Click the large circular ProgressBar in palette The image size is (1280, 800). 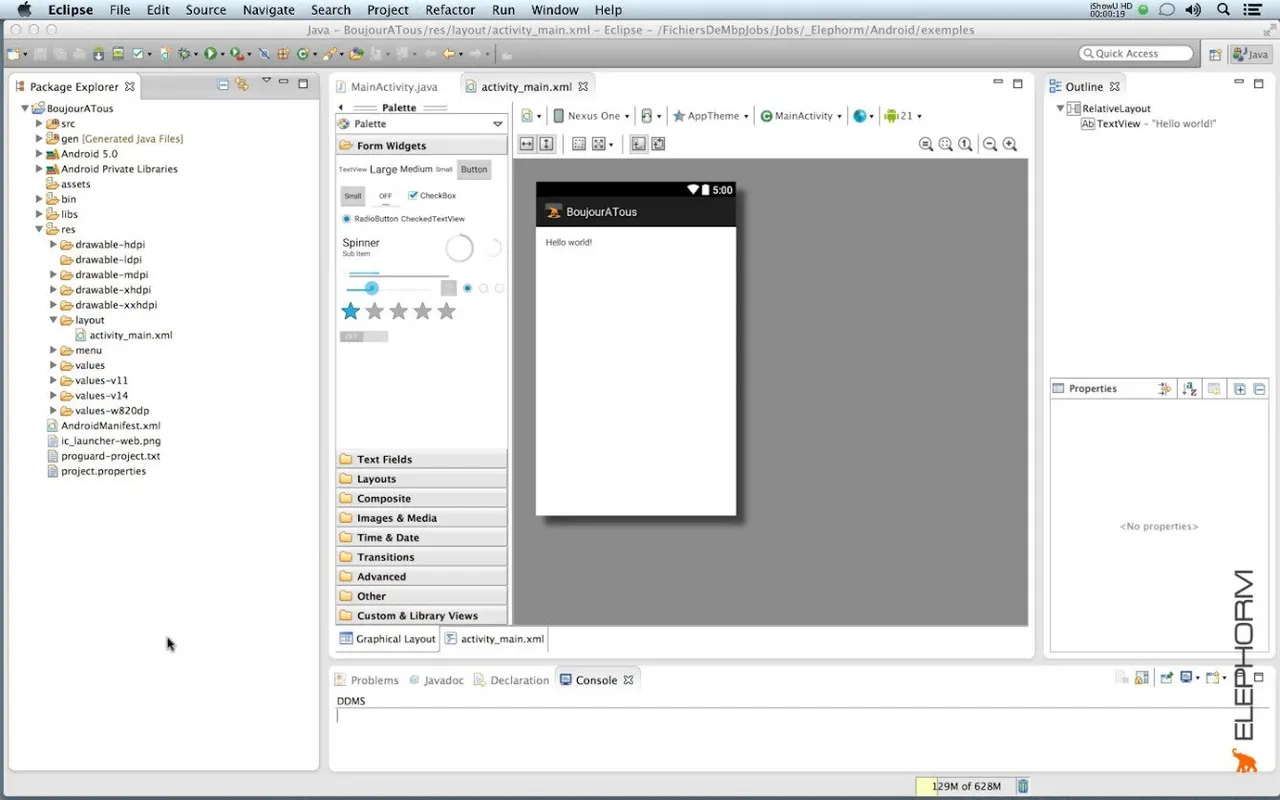(459, 248)
